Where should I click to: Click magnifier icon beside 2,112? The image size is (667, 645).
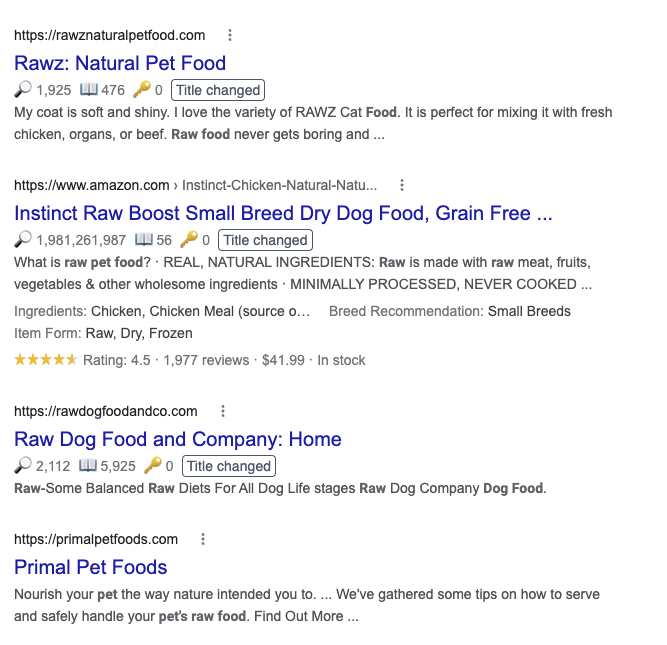coord(23,466)
